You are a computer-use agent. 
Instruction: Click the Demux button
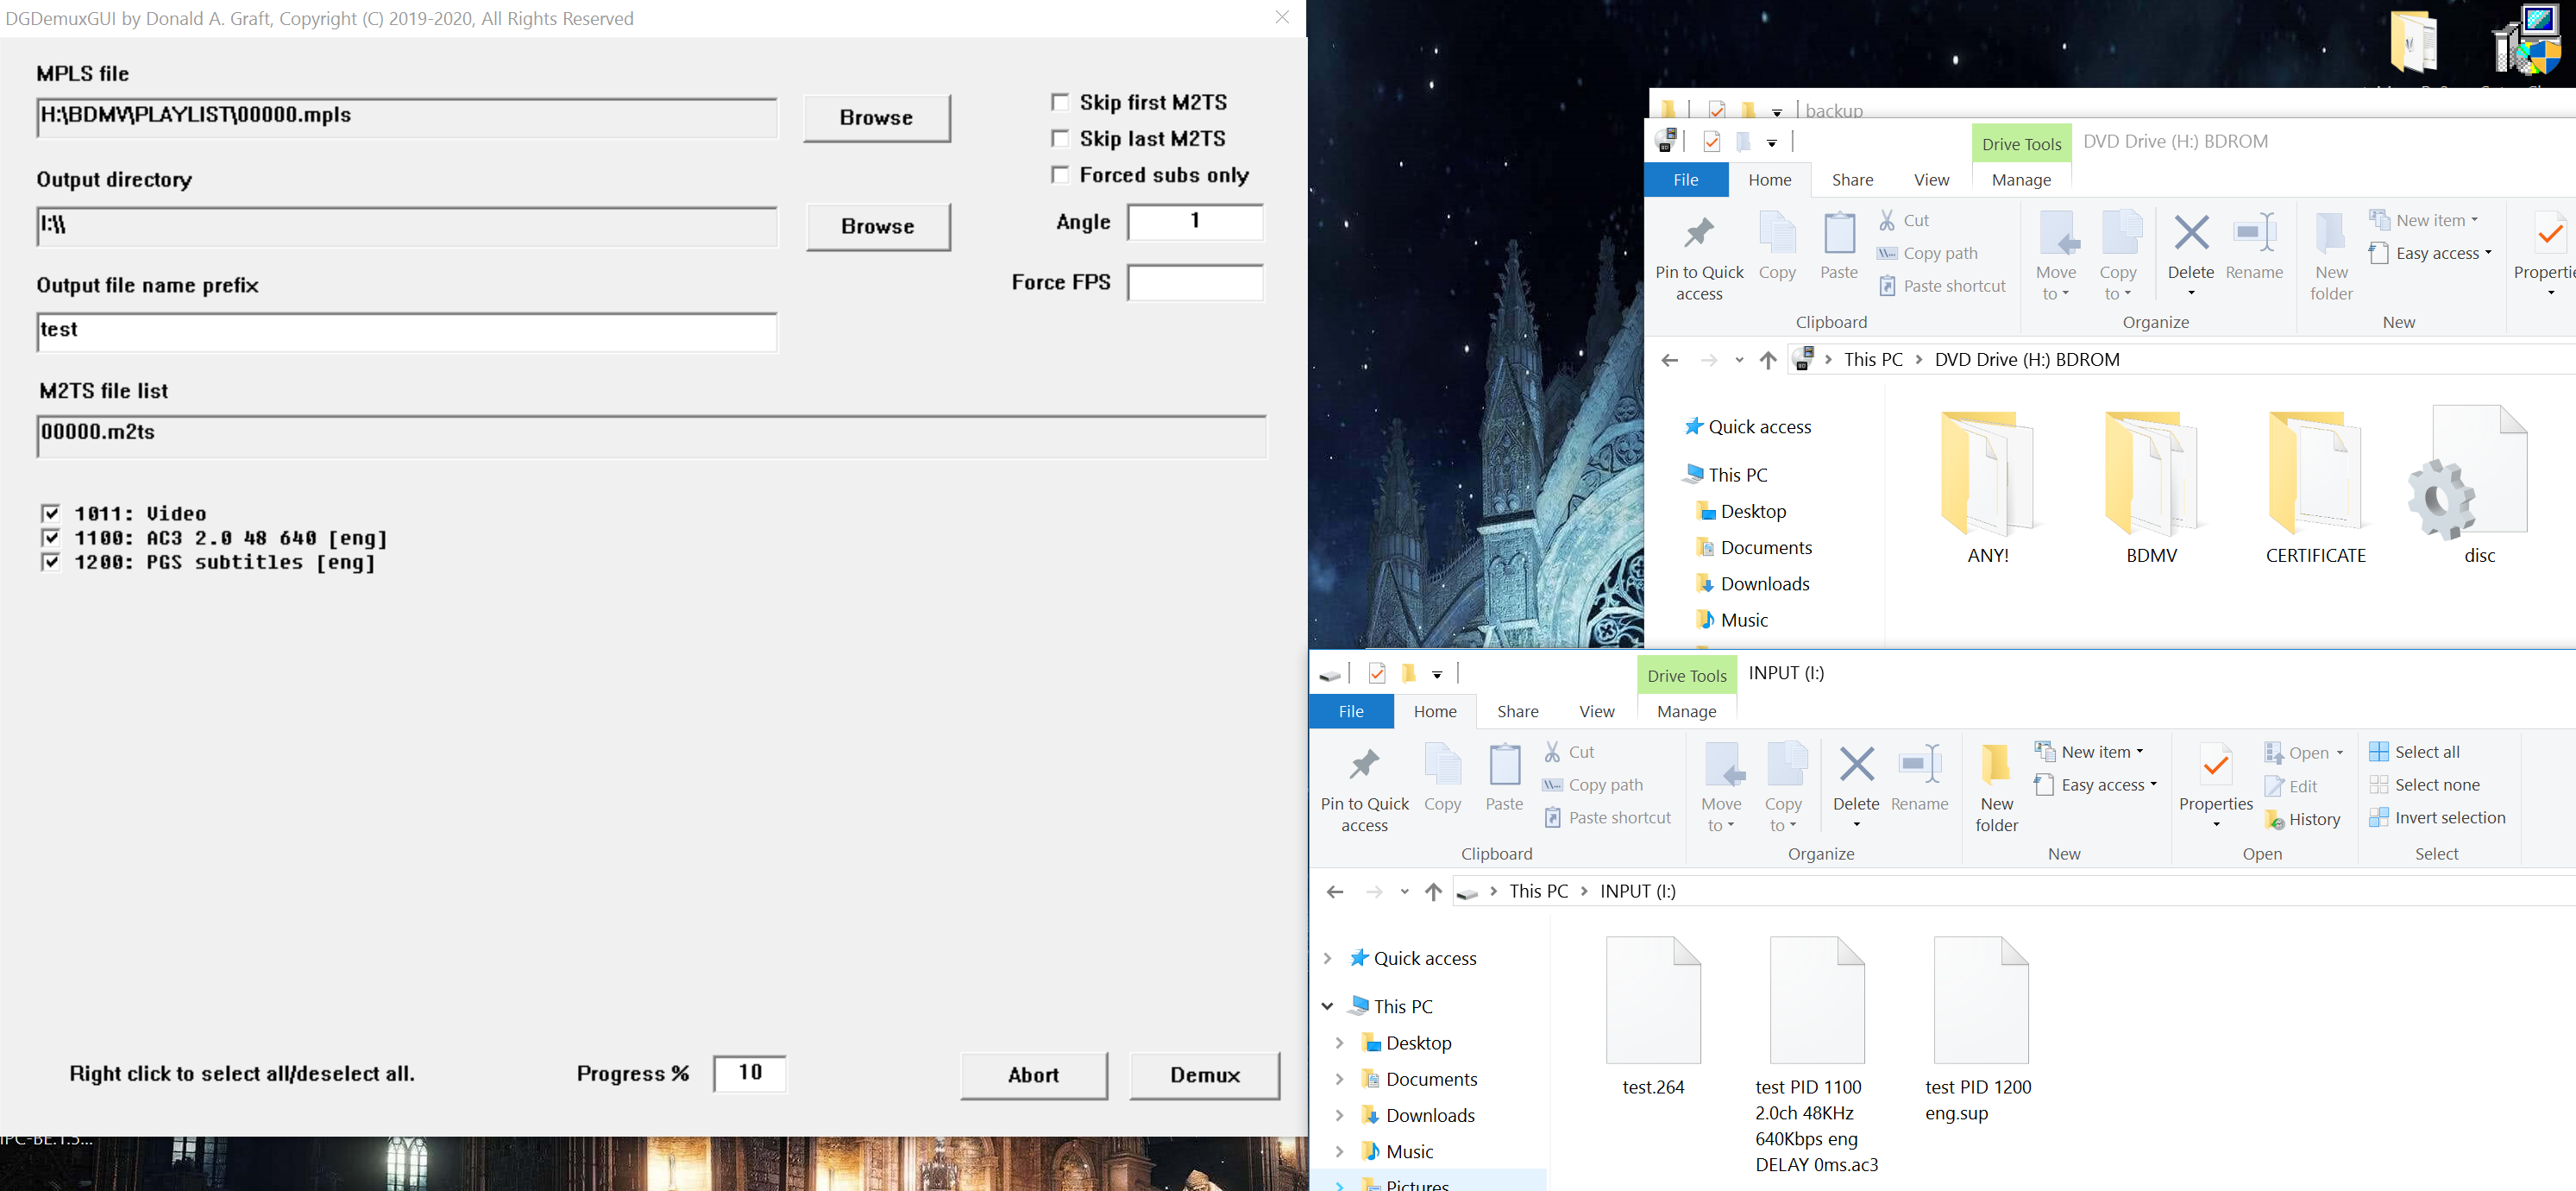click(x=1205, y=1075)
